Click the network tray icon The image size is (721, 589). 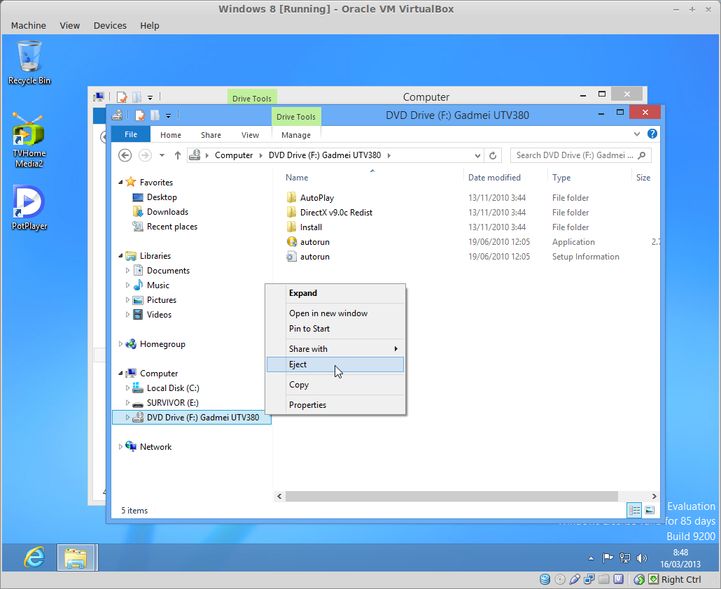pyautogui.click(x=624, y=558)
